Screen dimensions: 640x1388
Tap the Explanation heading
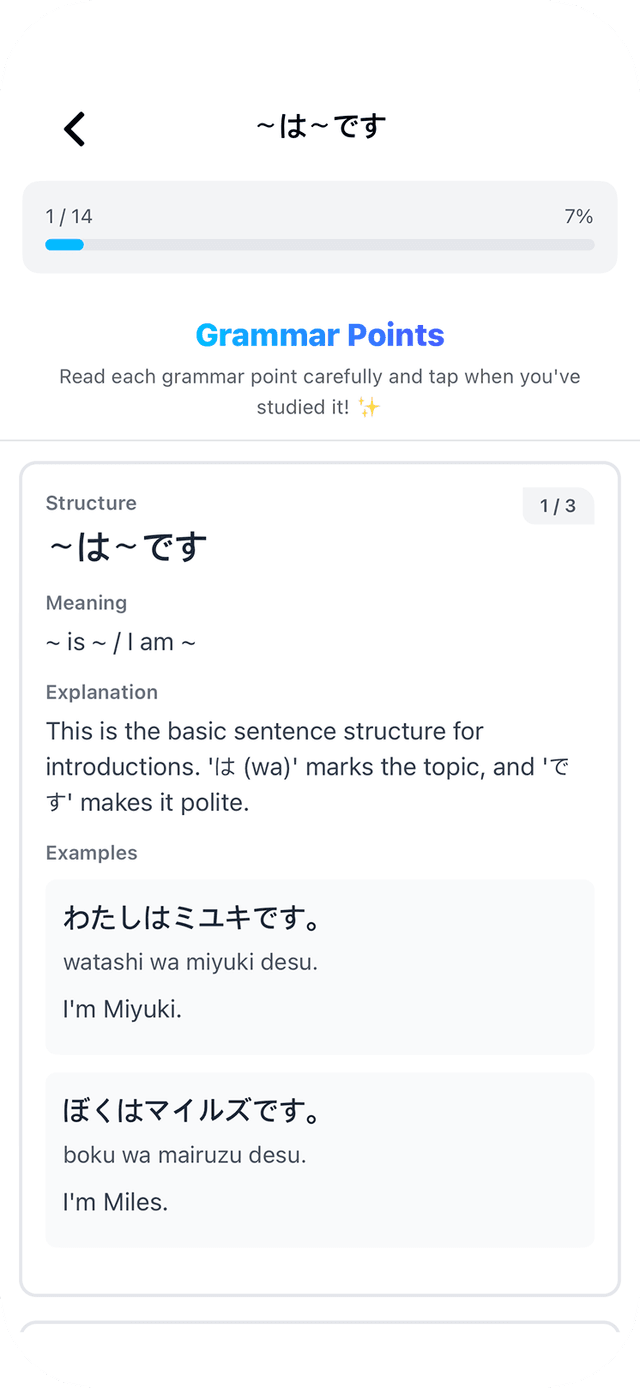coord(101,692)
